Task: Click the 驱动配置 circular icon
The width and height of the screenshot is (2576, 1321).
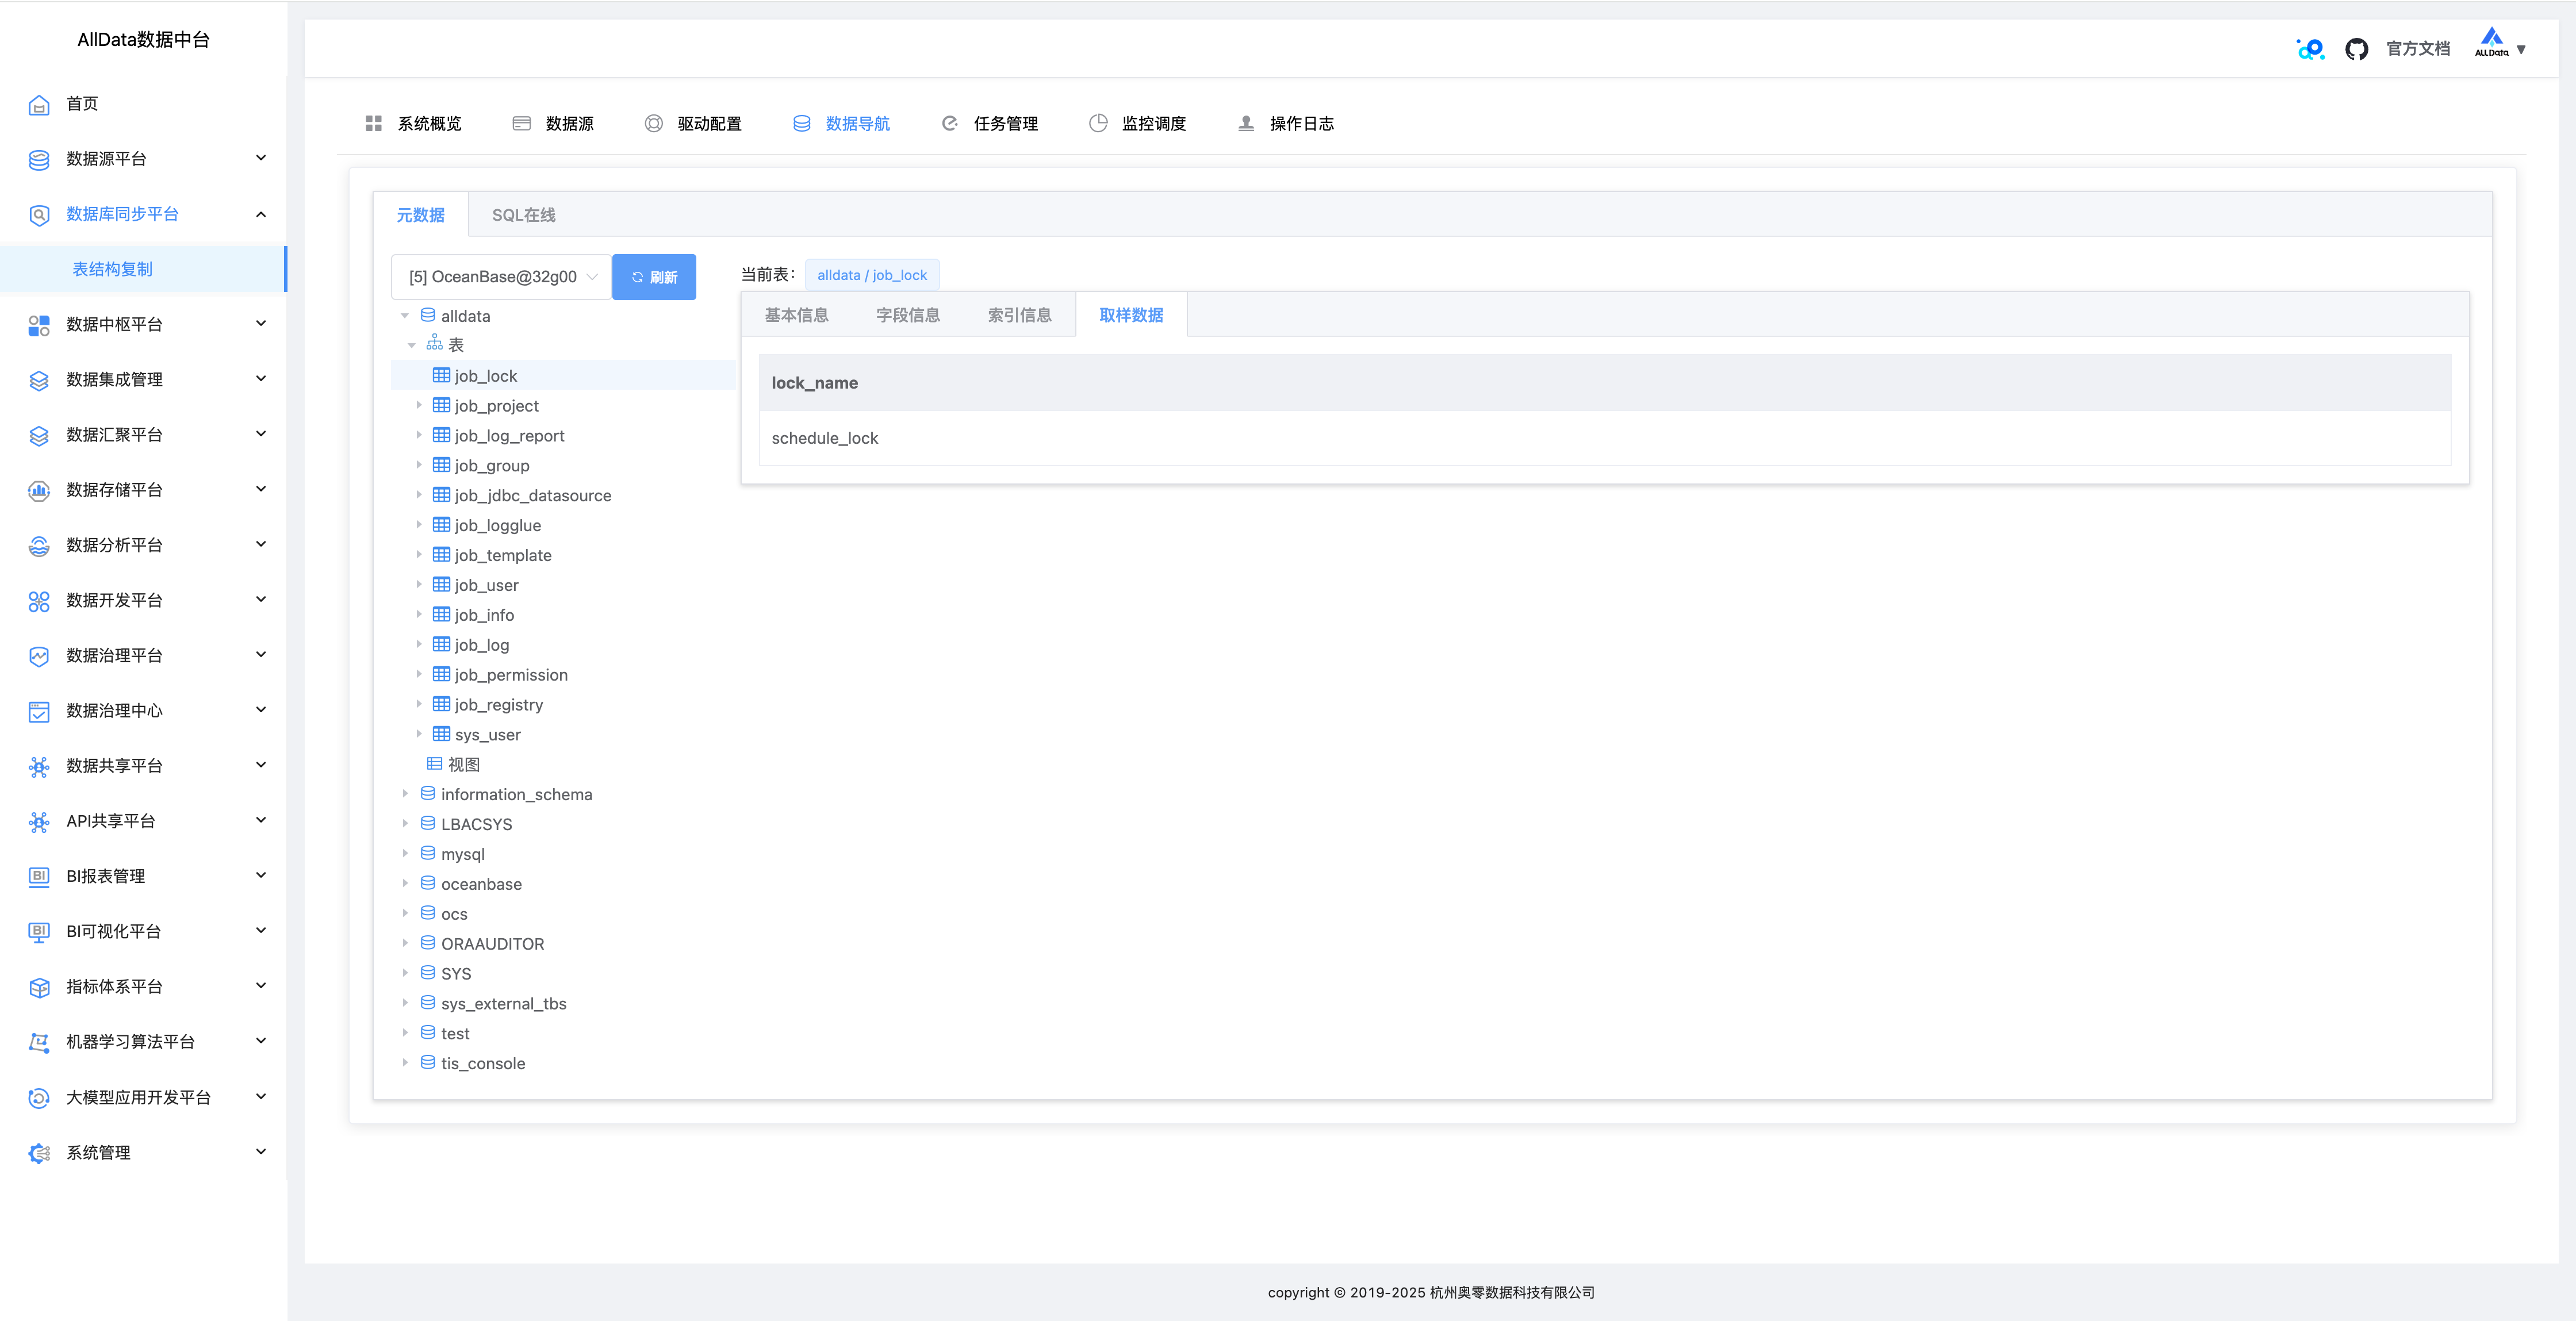Action: point(654,123)
